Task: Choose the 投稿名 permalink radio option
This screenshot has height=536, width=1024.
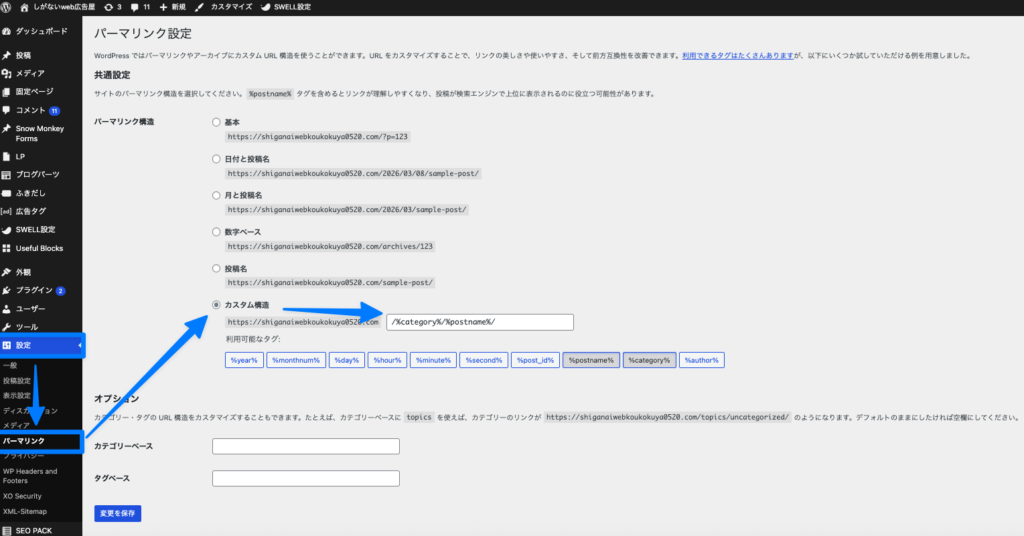Action: (216, 268)
